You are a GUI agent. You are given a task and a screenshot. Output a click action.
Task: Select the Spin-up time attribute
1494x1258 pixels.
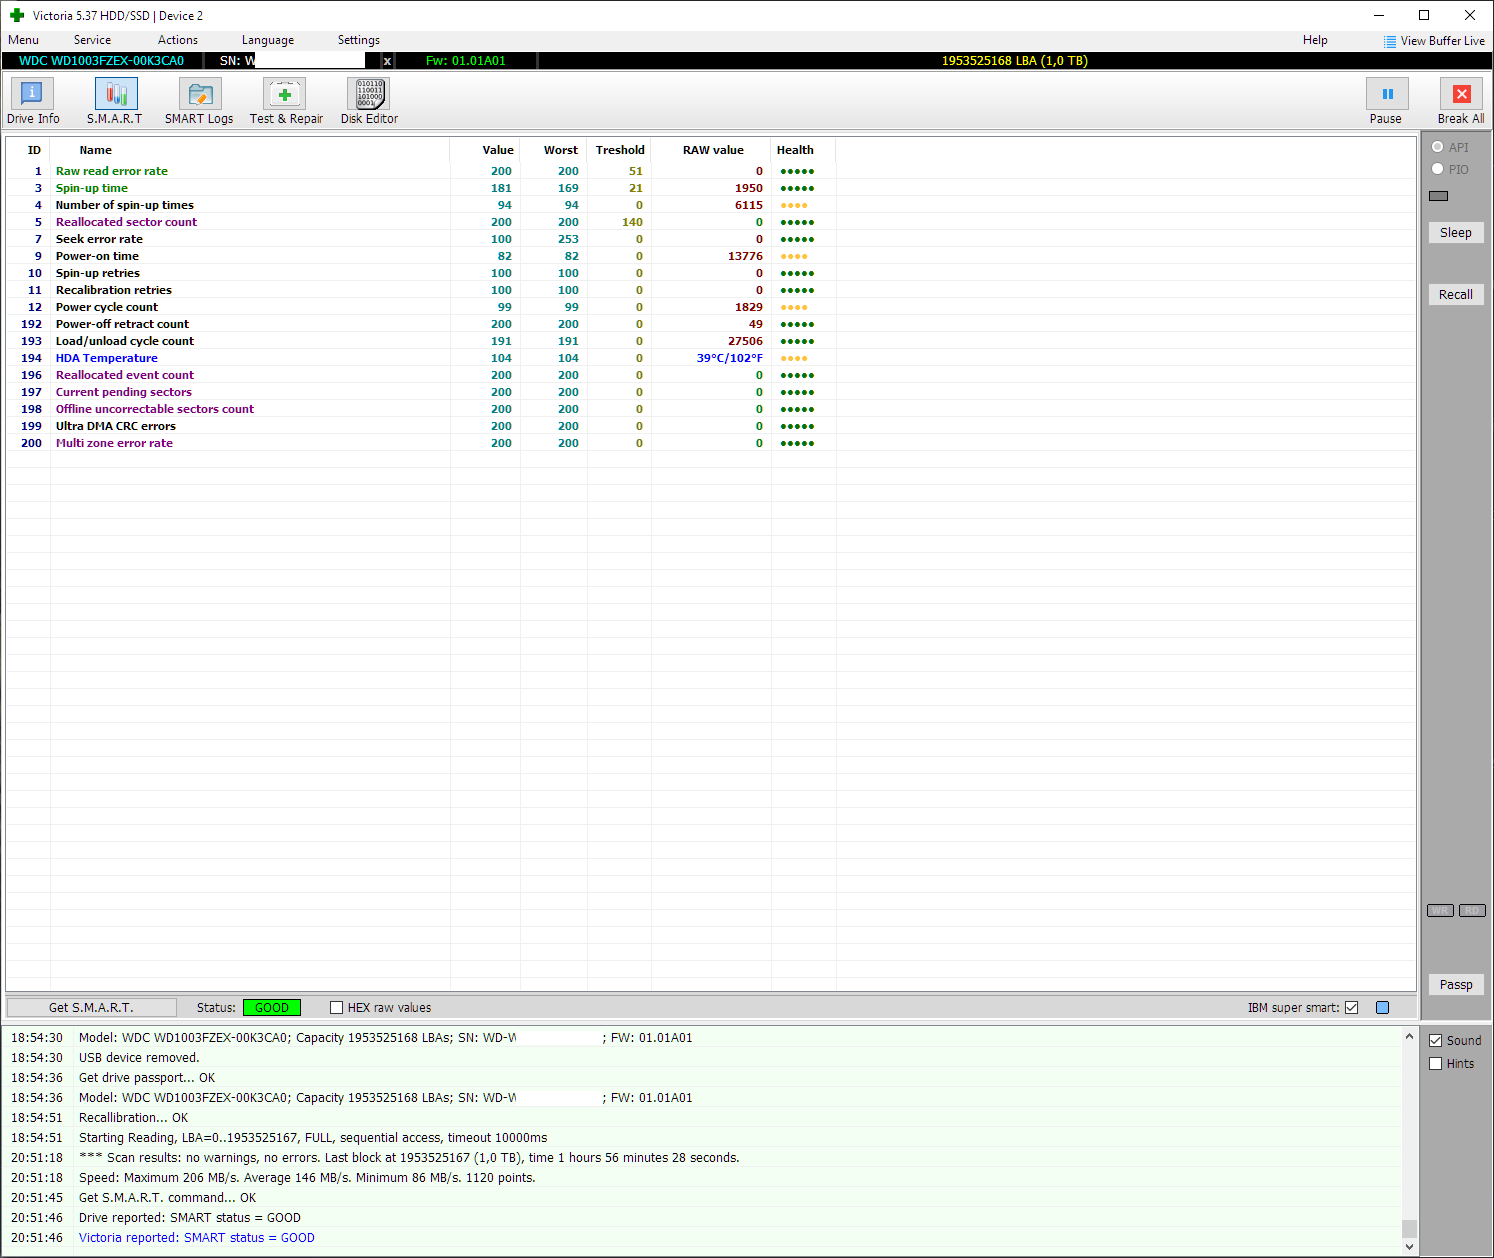coord(710,188)
